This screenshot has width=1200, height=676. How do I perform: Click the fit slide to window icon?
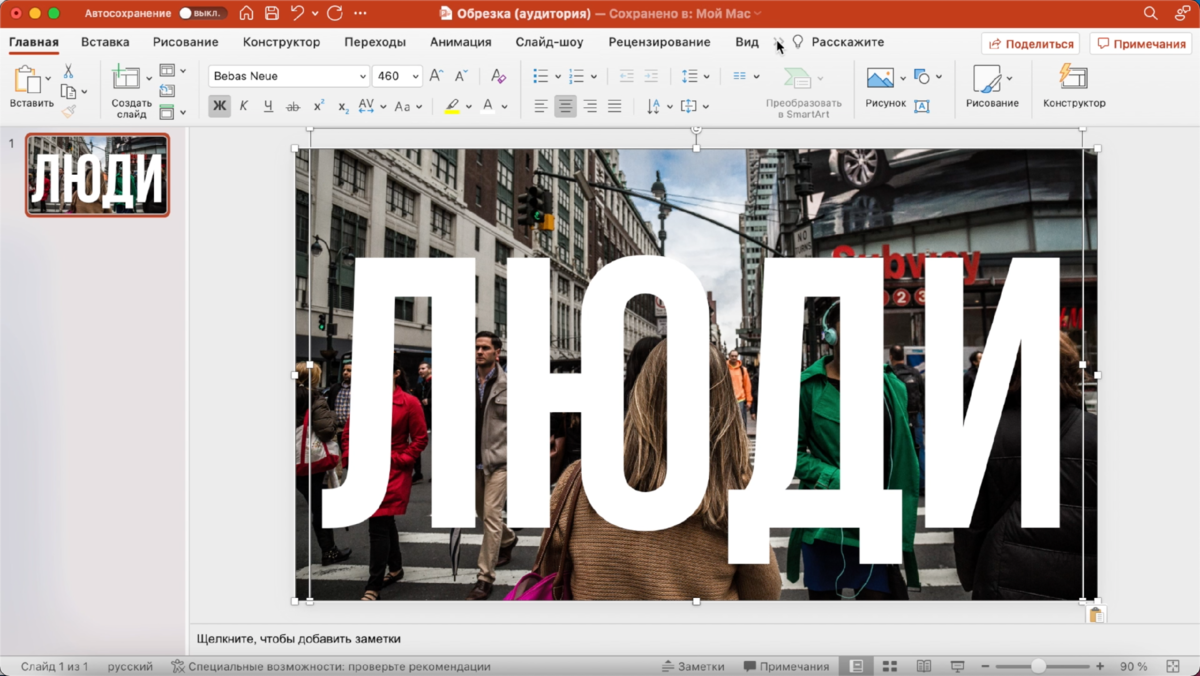coord(1171,666)
